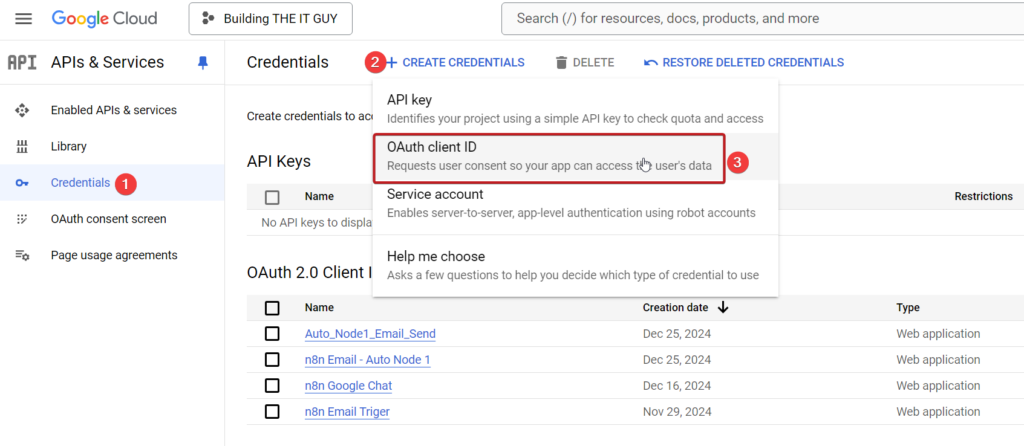Viewport: 1024px width, 446px height.
Task: Open the n8n Email - Auto Node 1 link
Action: tap(368, 360)
